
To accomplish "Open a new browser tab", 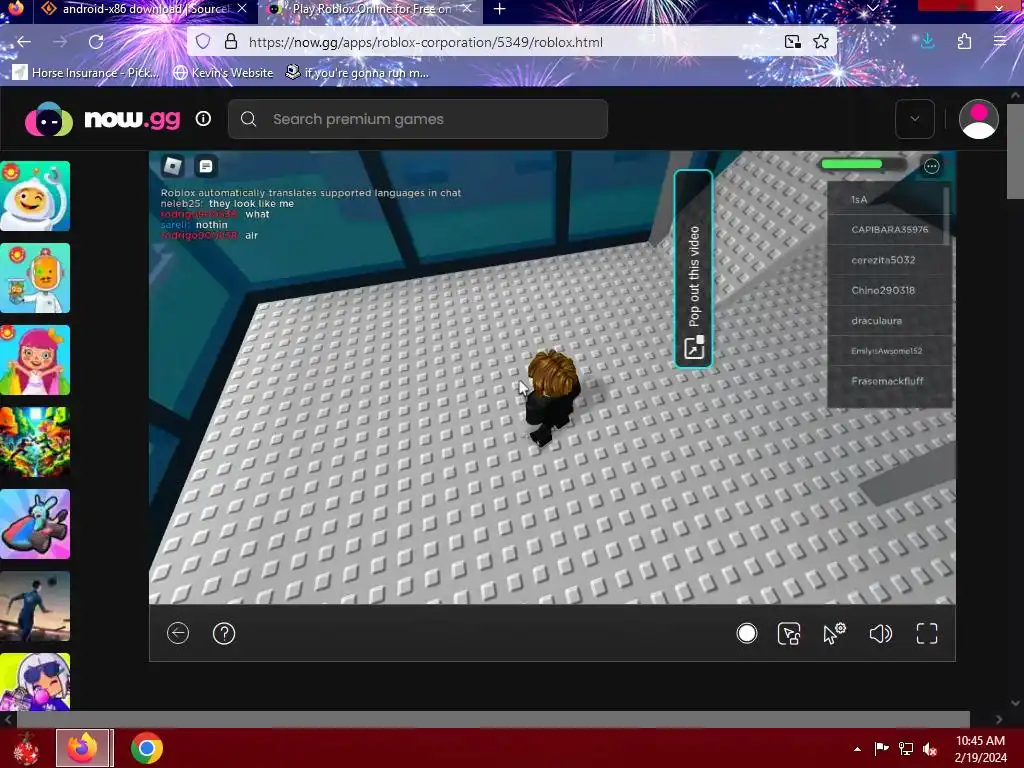I will click(500, 9).
